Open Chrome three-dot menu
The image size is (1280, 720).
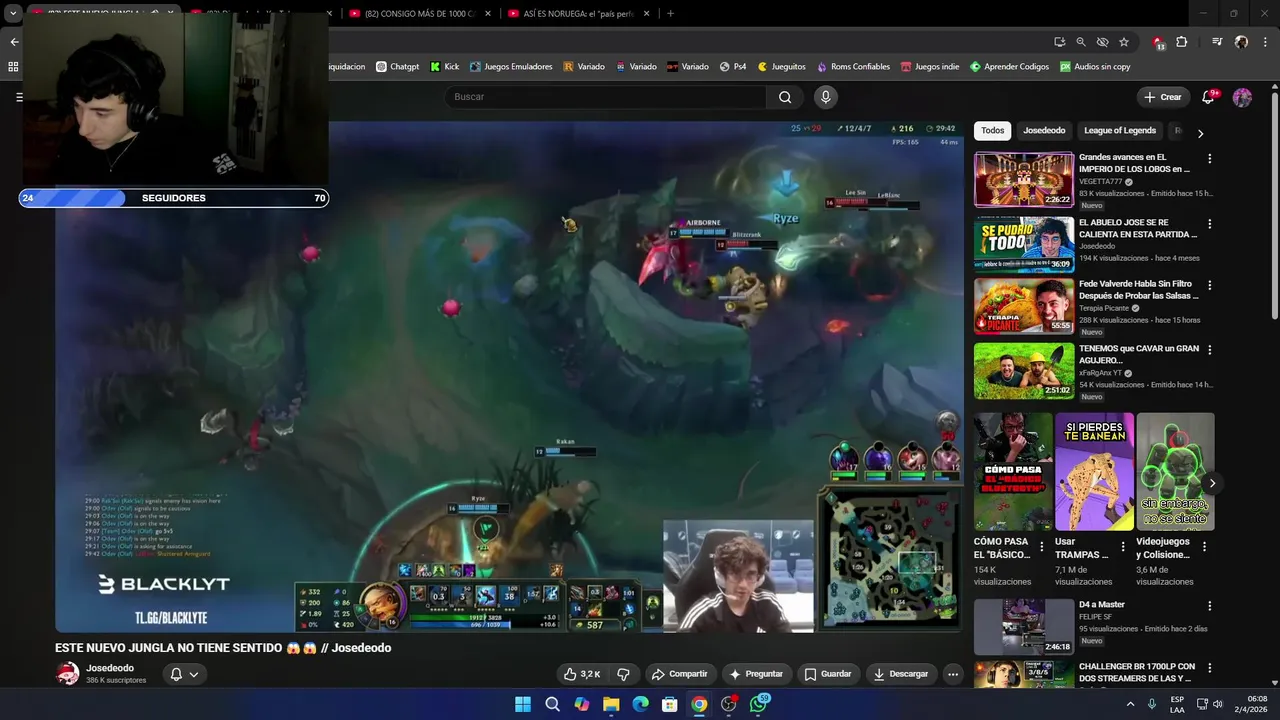tap(1265, 42)
